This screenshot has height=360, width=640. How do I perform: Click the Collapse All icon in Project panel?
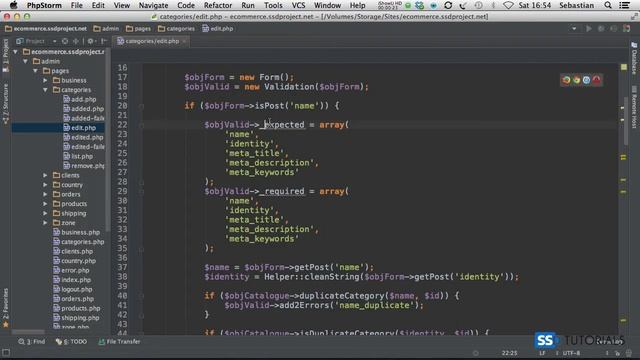76,41
